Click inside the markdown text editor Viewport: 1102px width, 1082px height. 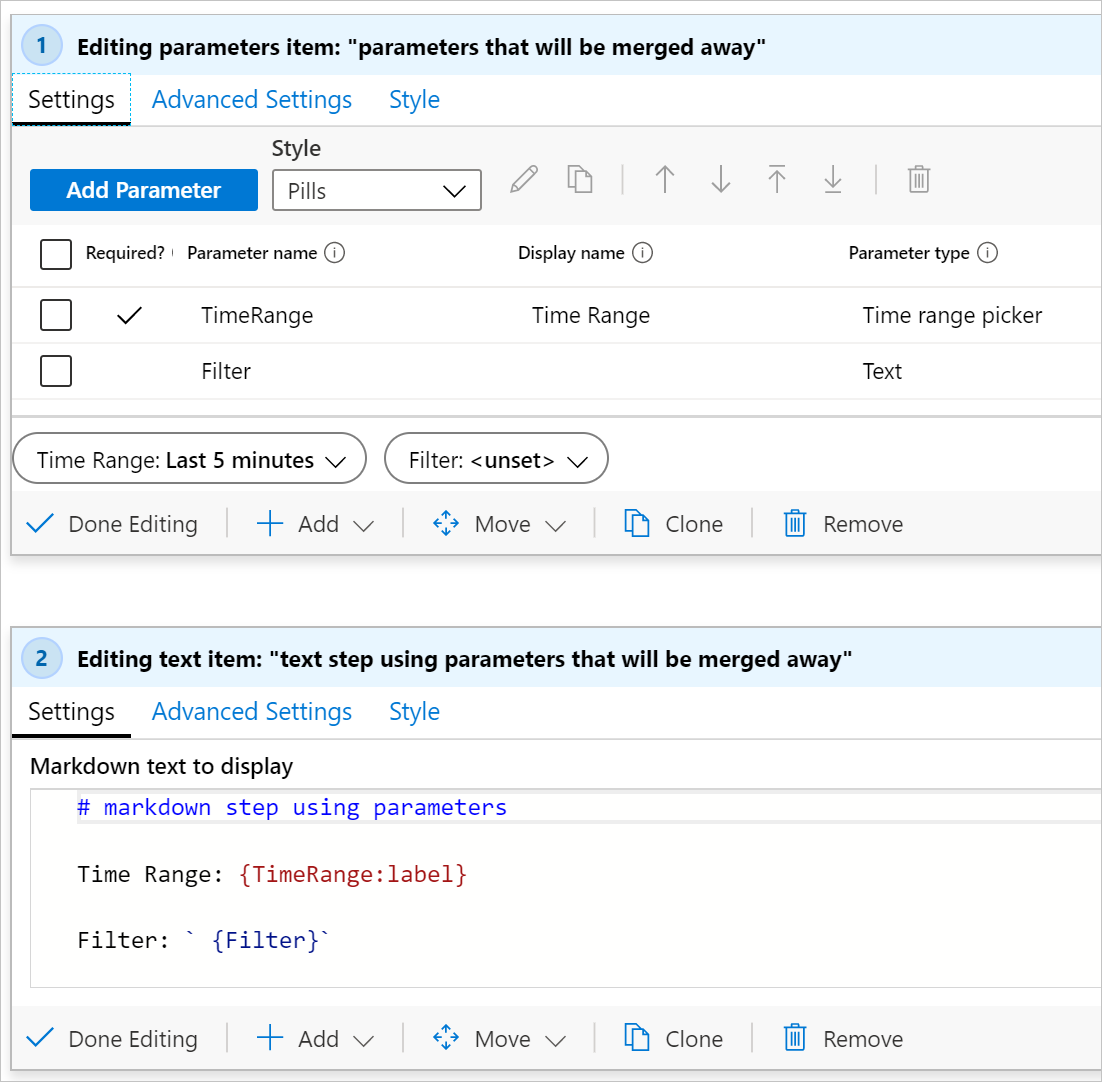click(560, 900)
